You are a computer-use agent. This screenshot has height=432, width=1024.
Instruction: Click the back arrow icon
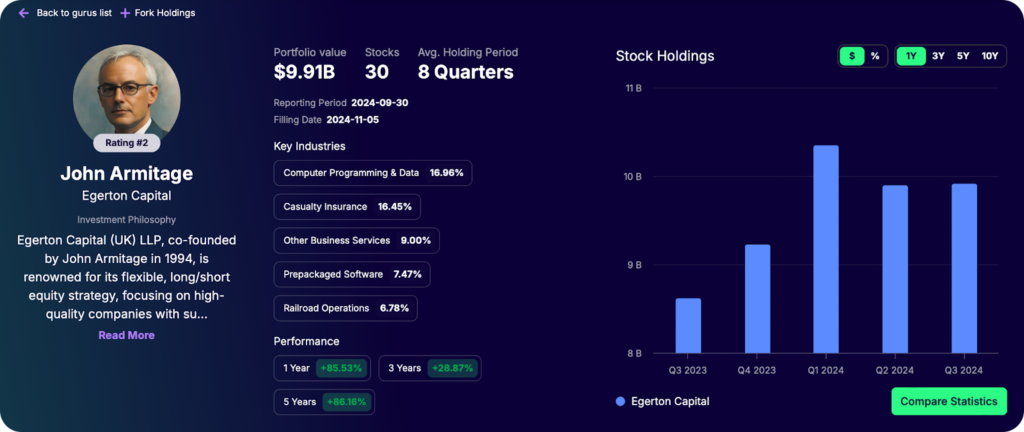(24, 13)
